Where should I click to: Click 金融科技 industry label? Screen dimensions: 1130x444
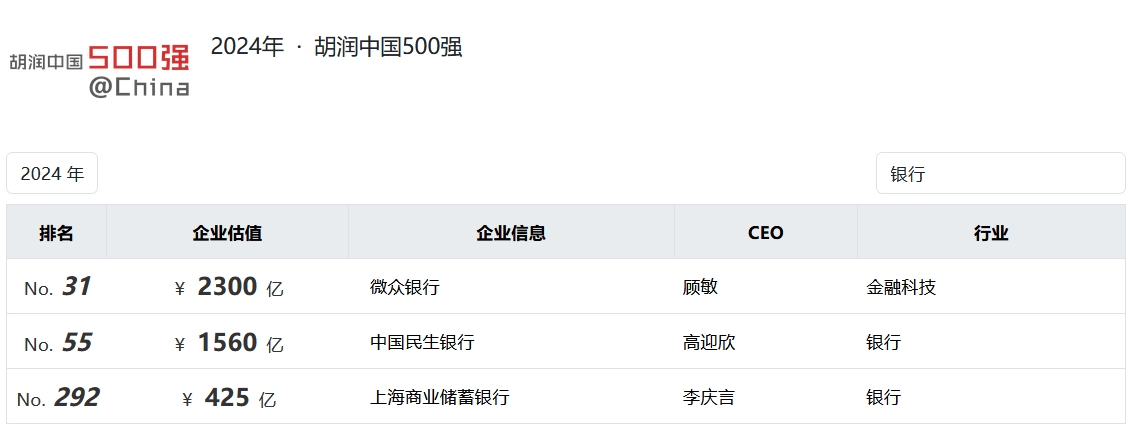tap(901, 288)
